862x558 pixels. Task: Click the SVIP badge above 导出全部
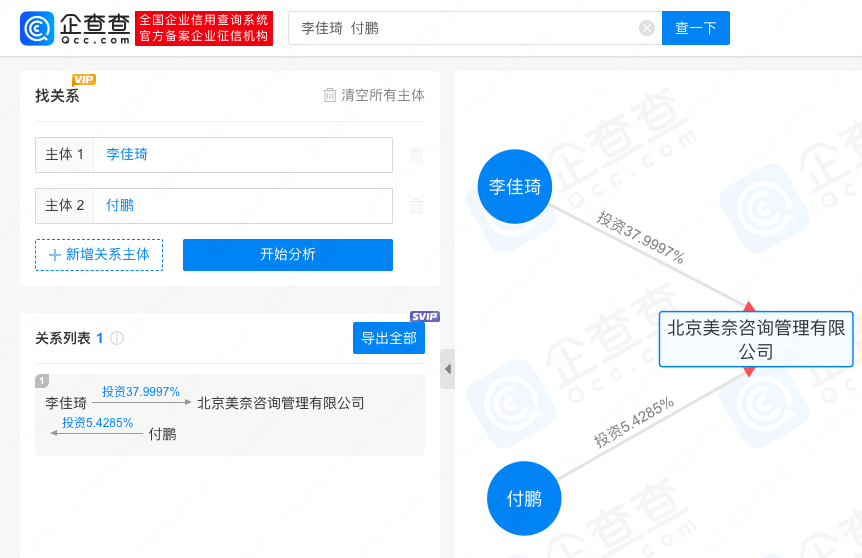coord(424,317)
